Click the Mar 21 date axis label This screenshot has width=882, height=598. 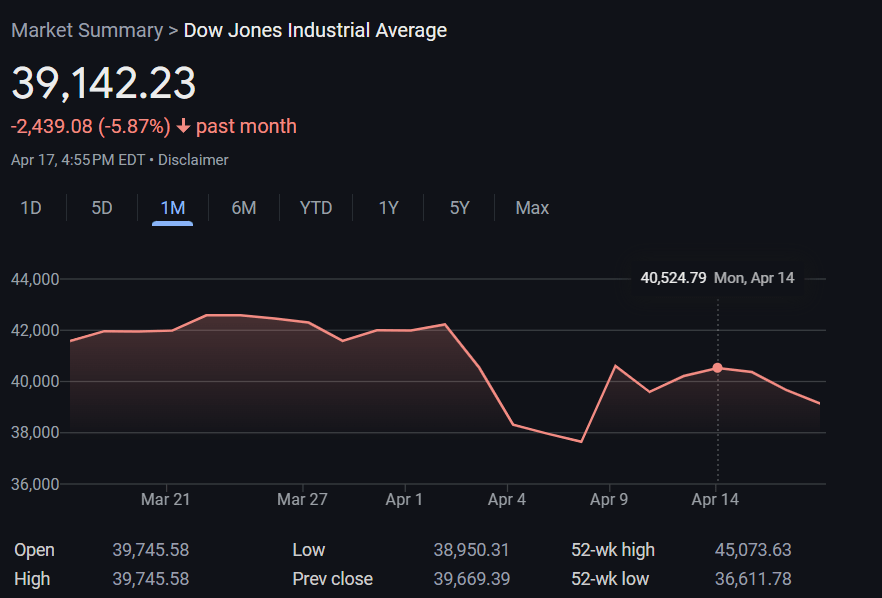pos(165,499)
